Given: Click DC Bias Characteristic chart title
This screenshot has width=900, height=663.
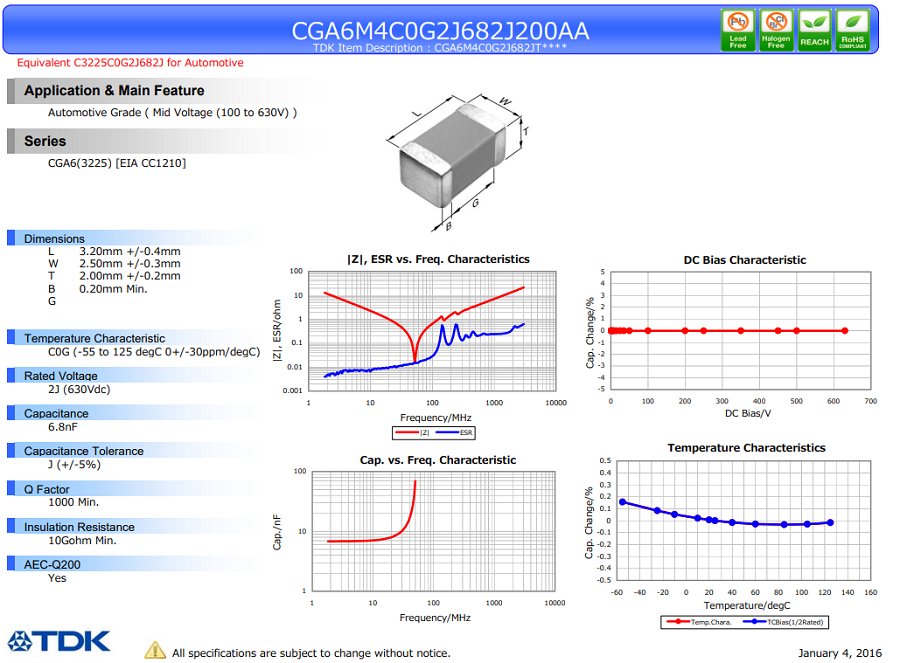Looking at the screenshot, I should [x=744, y=260].
